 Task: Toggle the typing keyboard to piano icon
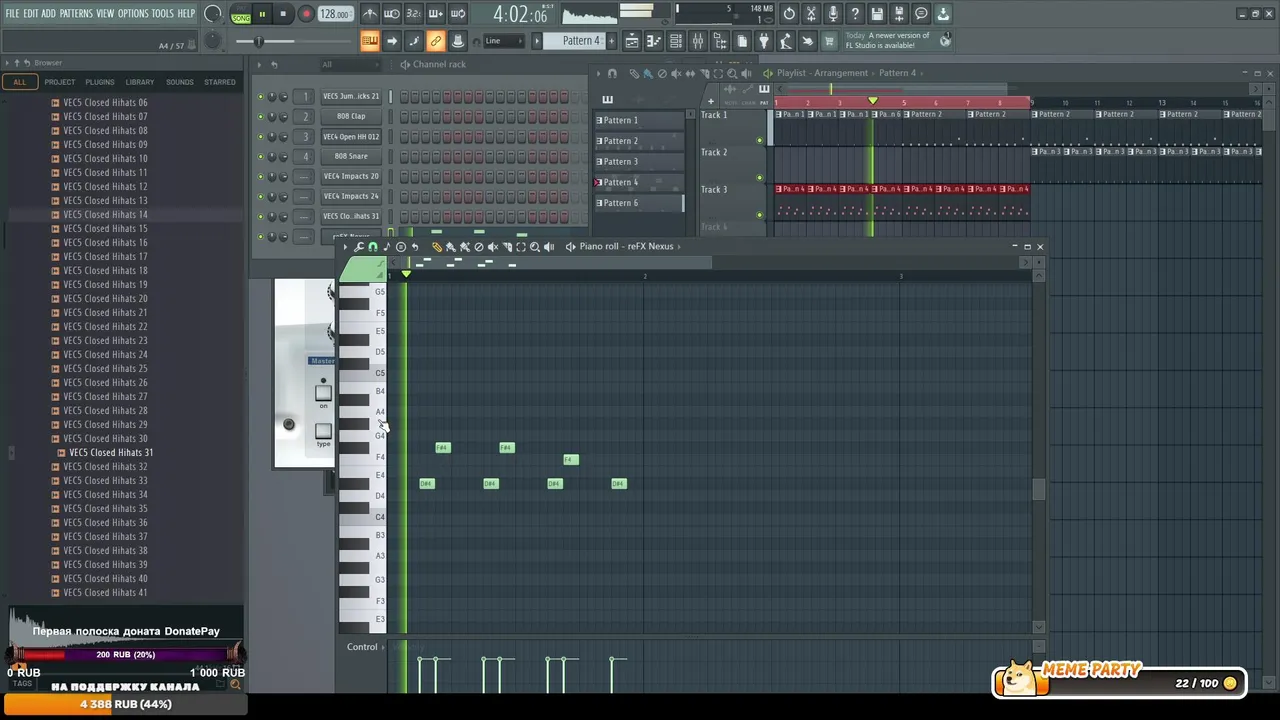[370, 41]
